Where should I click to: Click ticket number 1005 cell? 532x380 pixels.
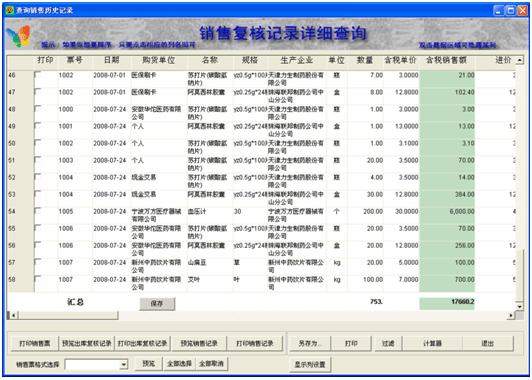click(x=75, y=215)
